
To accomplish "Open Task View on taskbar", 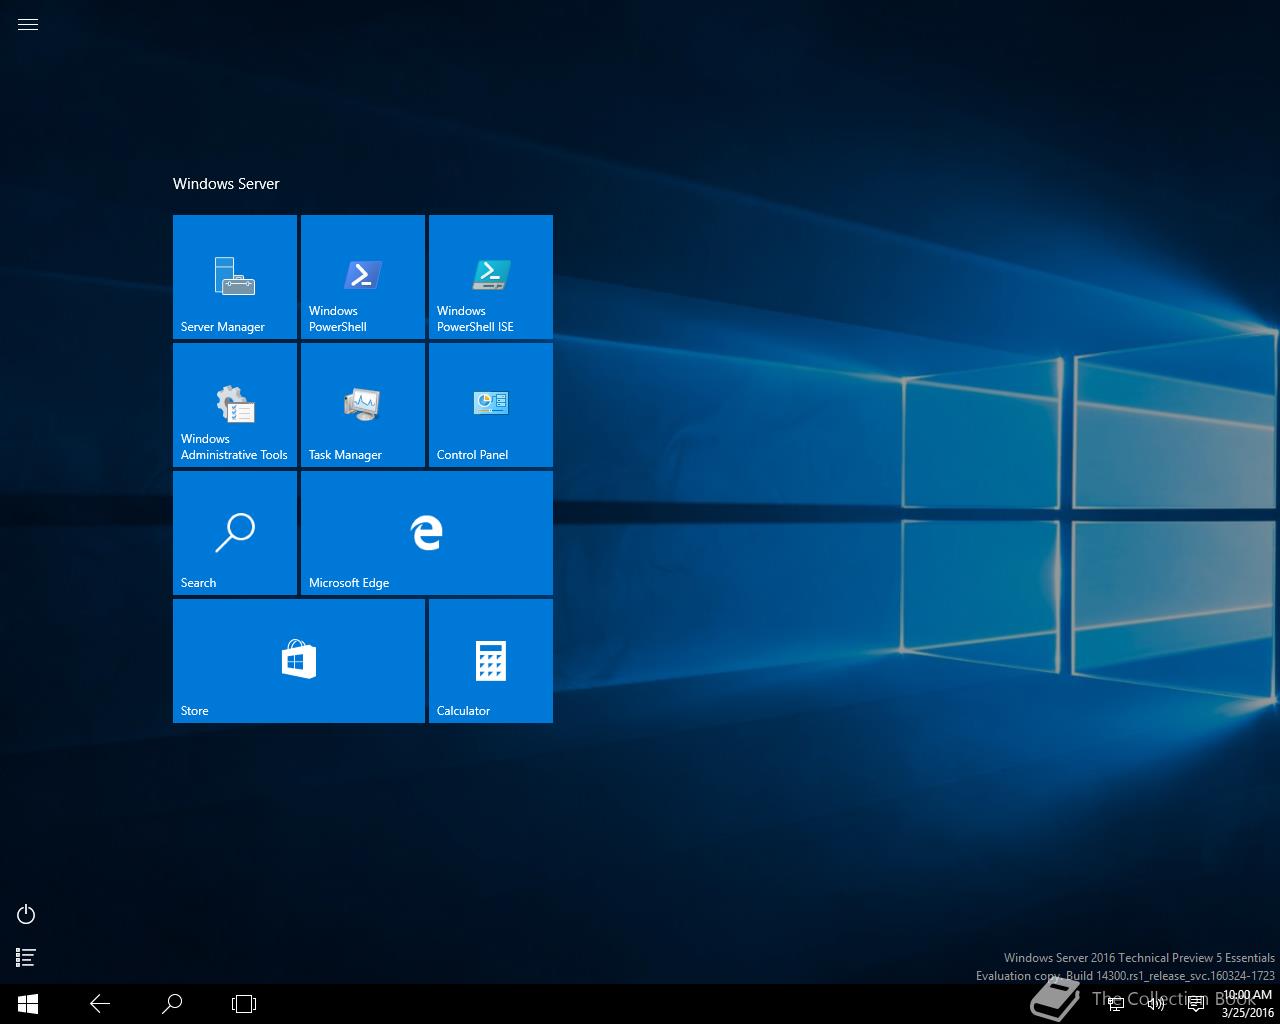I will click(x=244, y=1004).
